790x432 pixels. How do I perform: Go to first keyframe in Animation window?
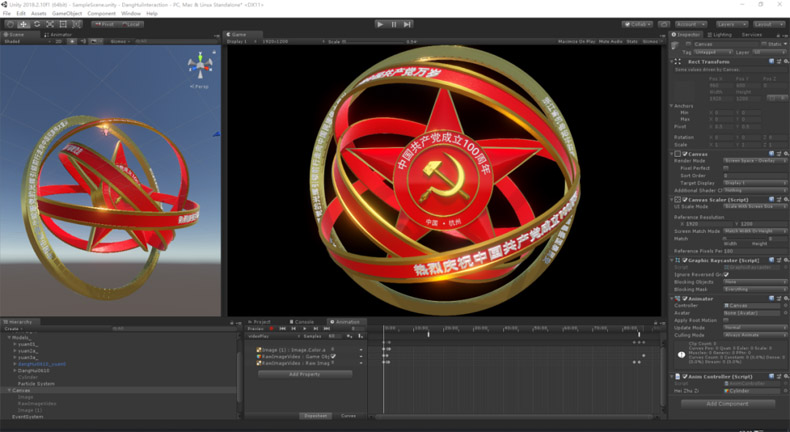click(283, 329)
